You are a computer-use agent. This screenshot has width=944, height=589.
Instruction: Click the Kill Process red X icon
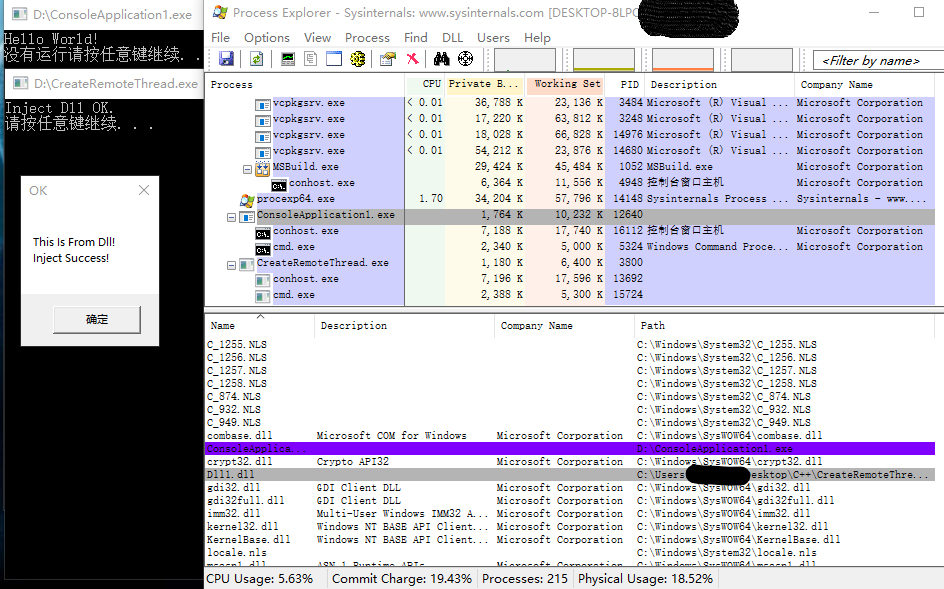[412, 60]
